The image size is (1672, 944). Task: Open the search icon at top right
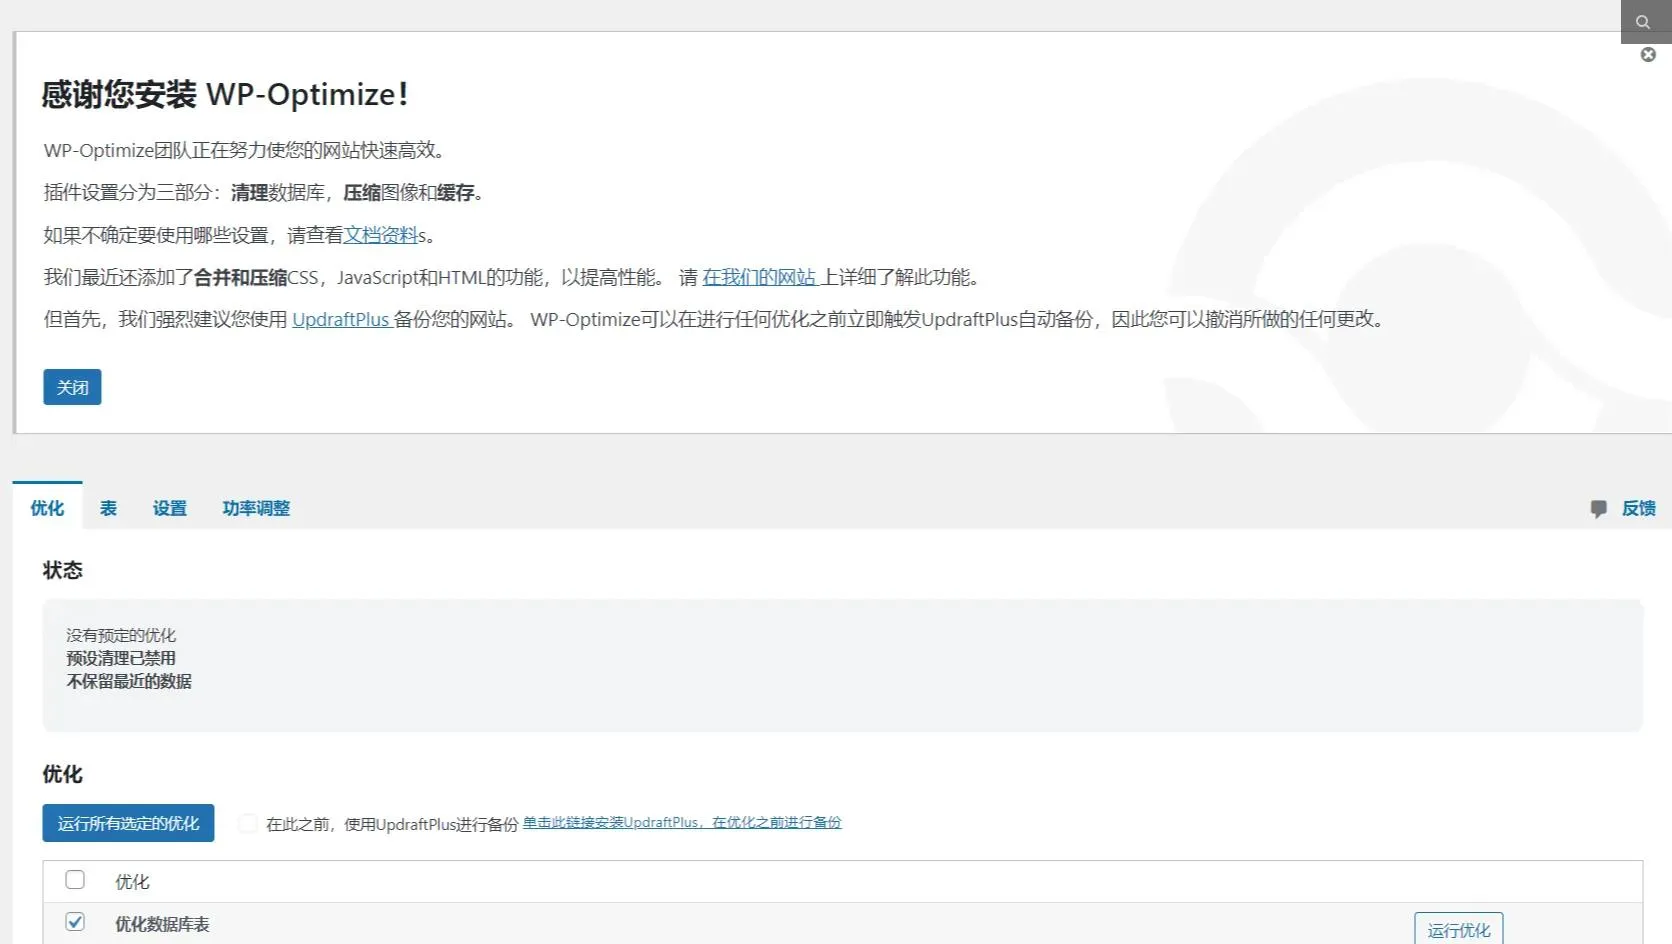coord(1645,21)
